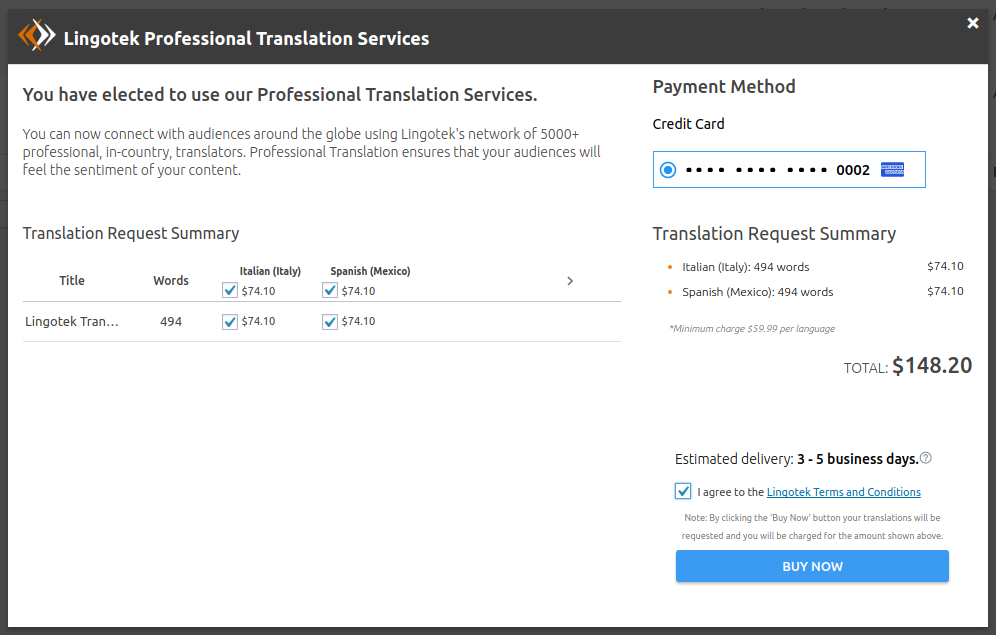Viewport: 996px width, 635px height.
Task: Show more languages with the right chevron
Action: point(570,281)
